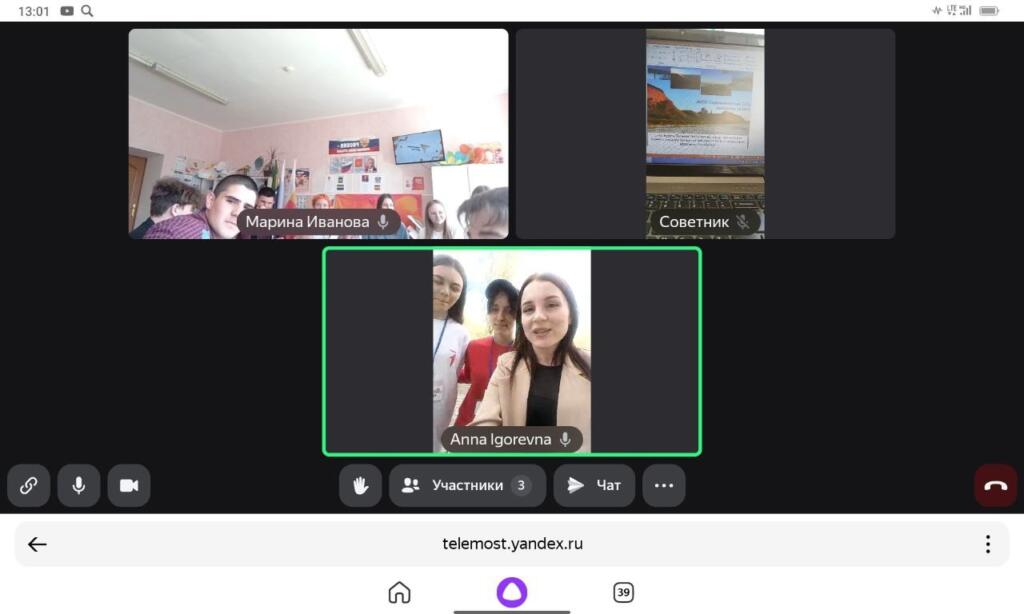This screenshot has height=614, width=1024.
Task: Copy the meeting invite link icon
Action: point(29,485)
